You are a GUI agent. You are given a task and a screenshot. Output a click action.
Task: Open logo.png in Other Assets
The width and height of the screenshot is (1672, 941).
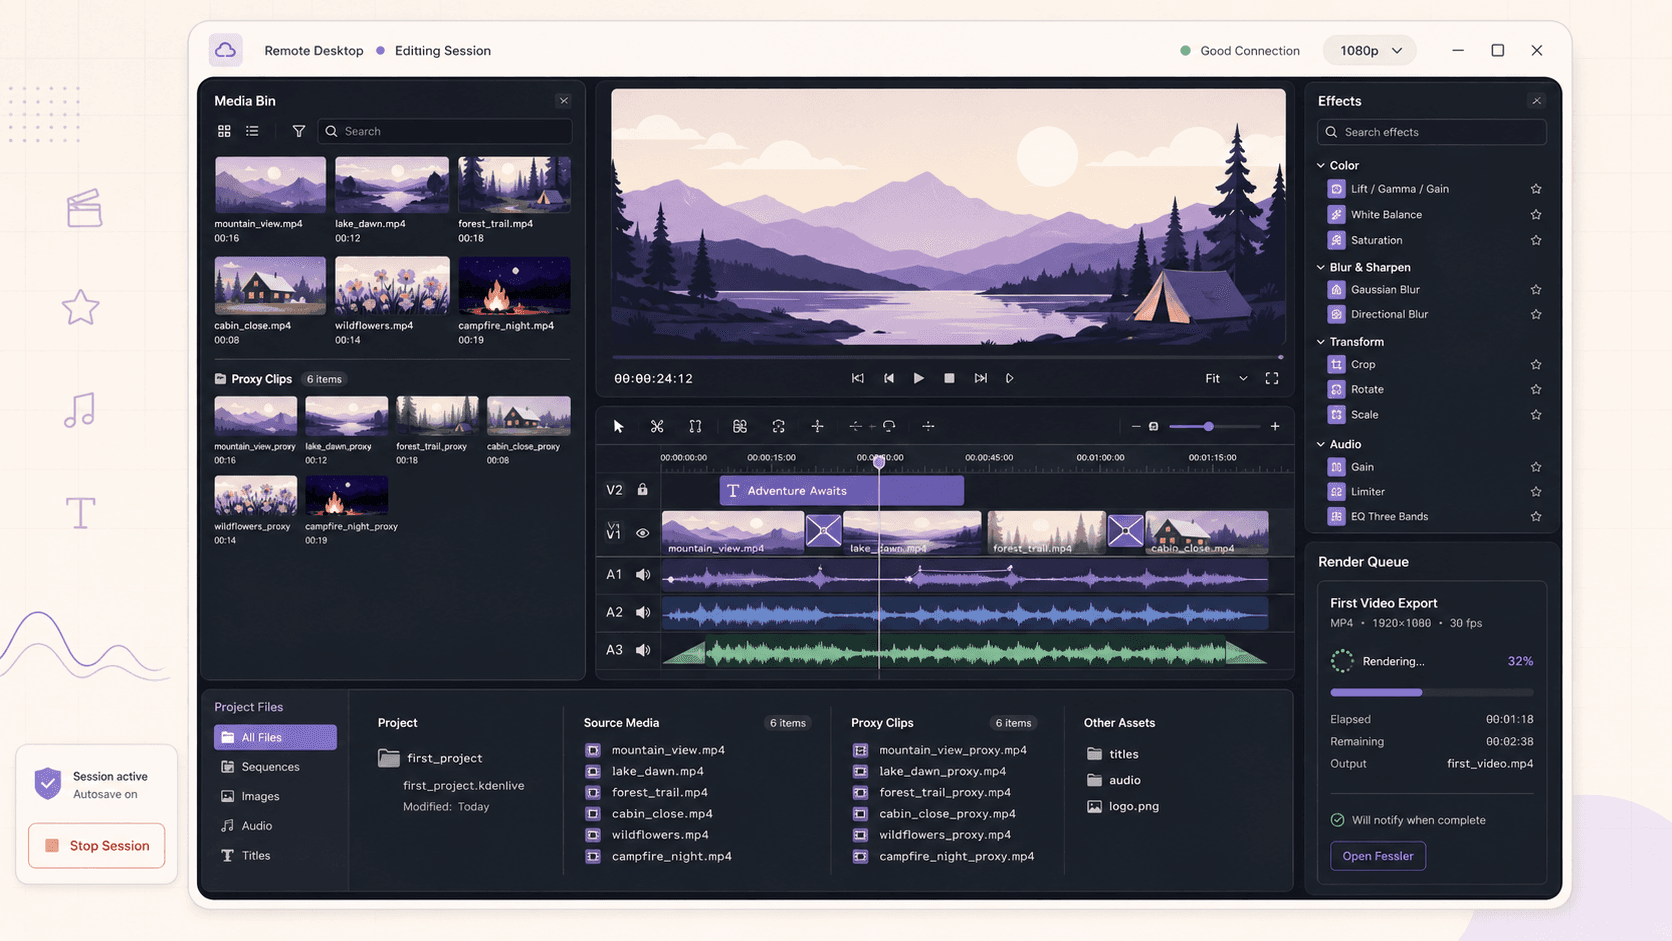pos(1123,806)
